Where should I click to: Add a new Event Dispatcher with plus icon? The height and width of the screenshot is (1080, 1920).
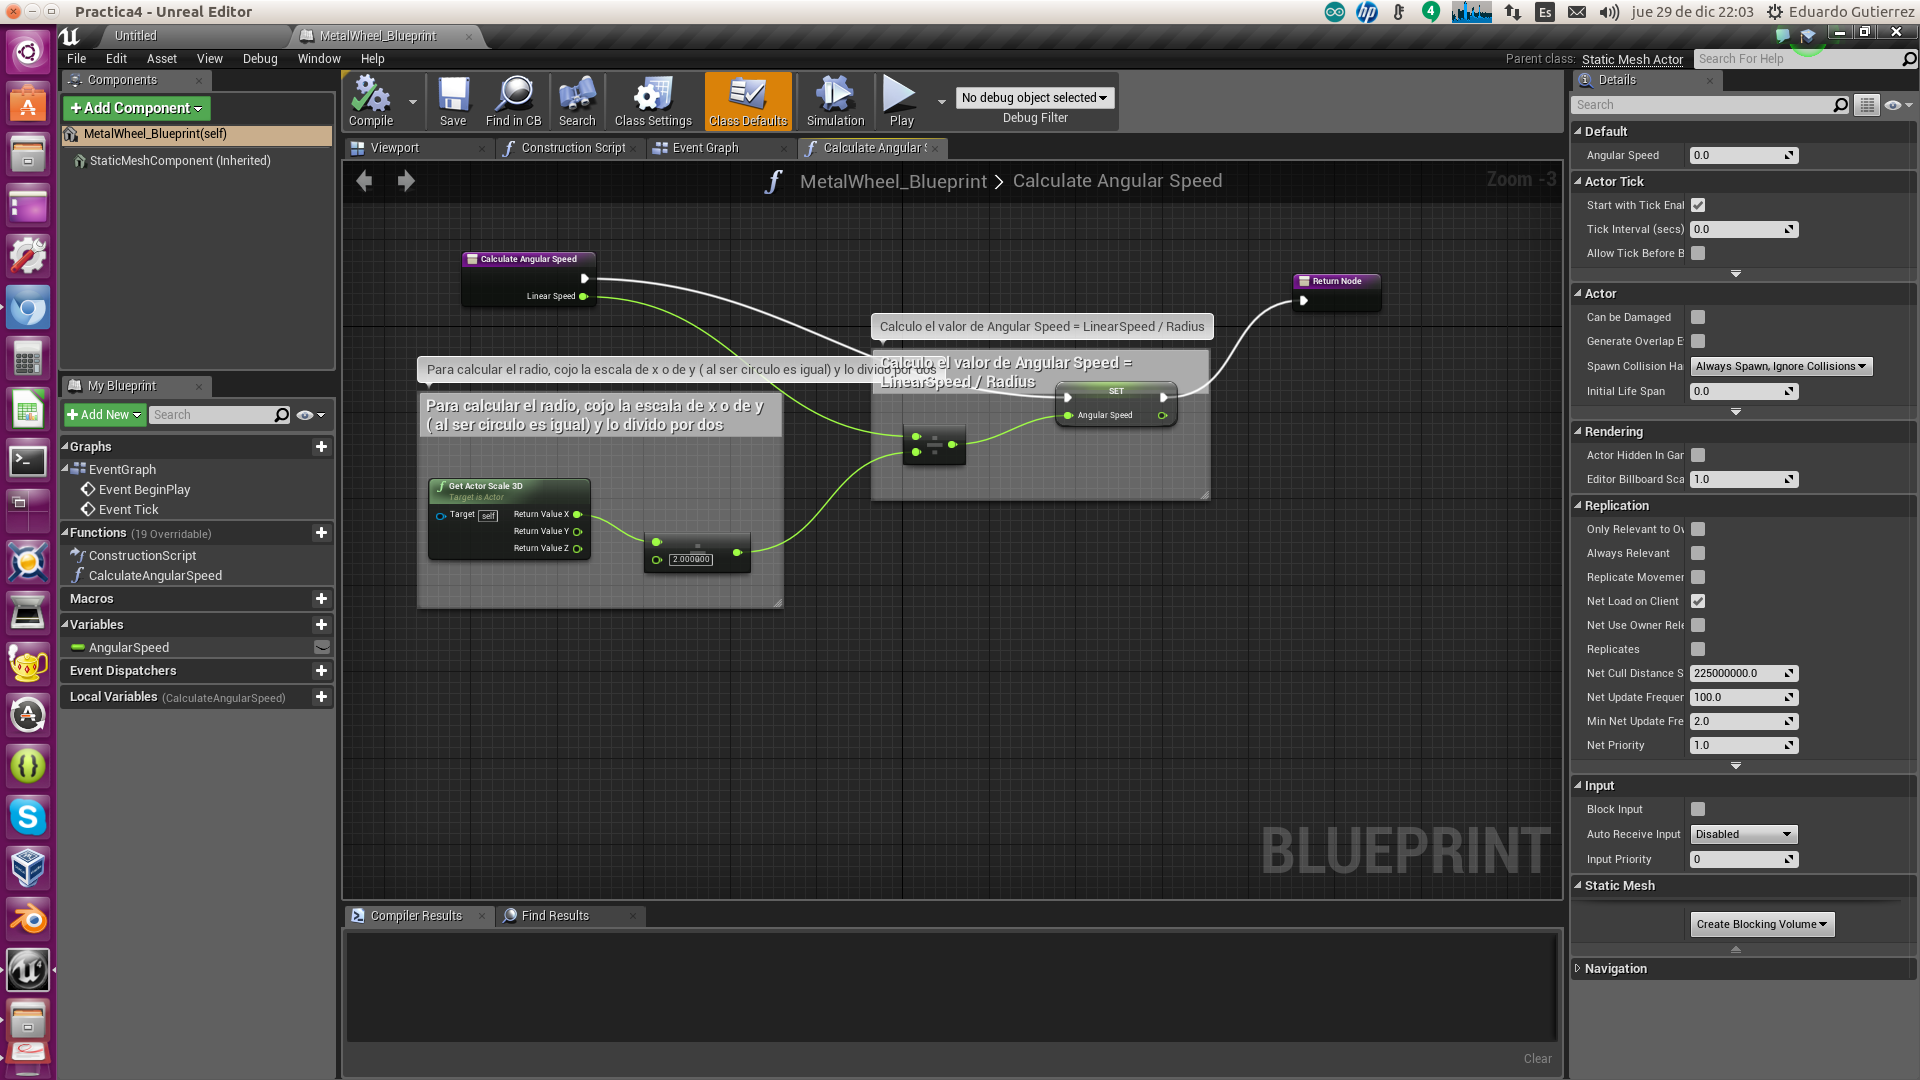pyautogui.click(x=321, y=671)
